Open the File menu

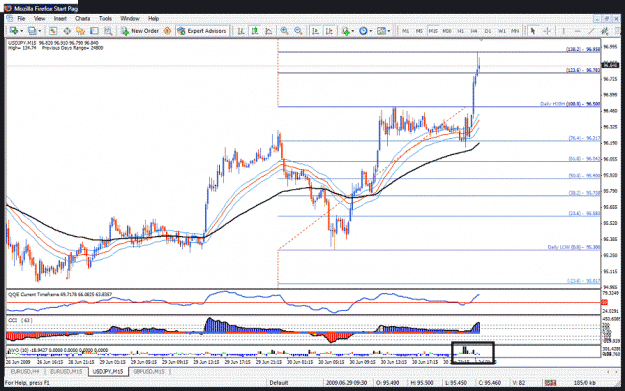(21, 18)
